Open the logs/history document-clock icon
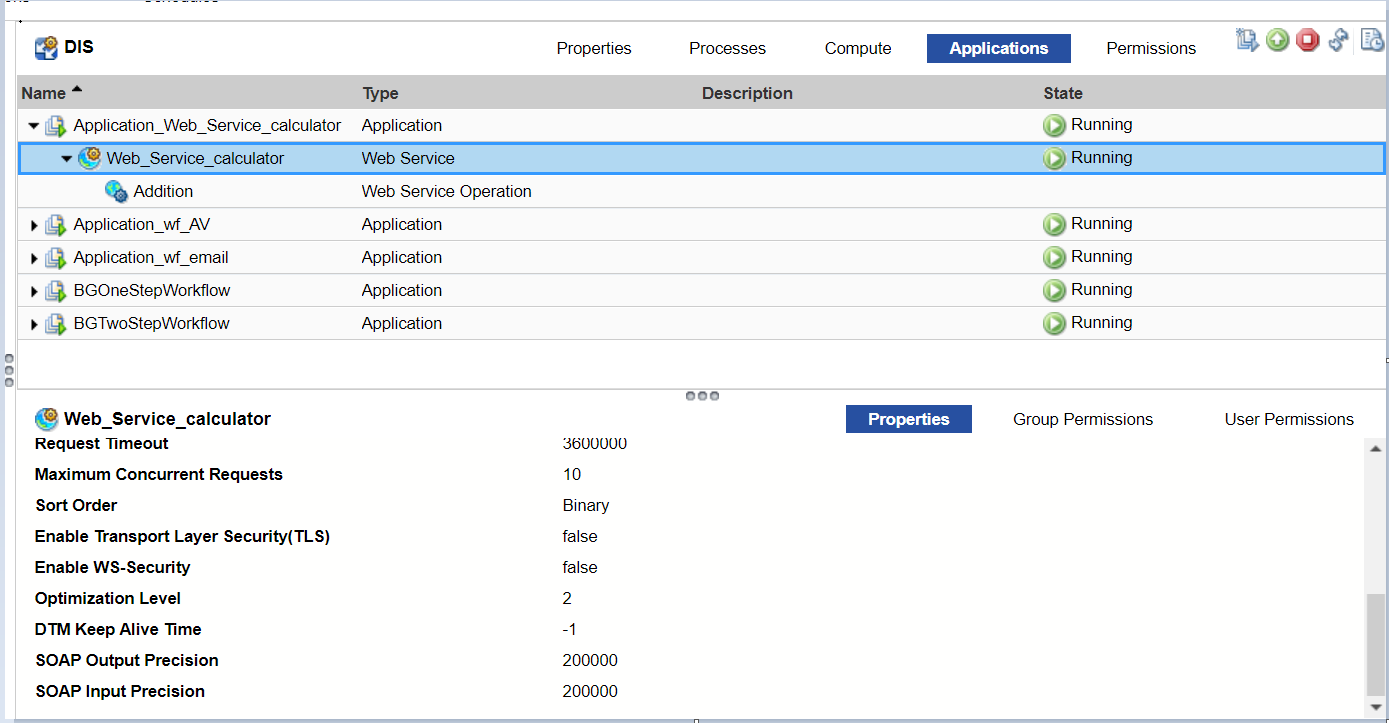 pos(1372,40)
